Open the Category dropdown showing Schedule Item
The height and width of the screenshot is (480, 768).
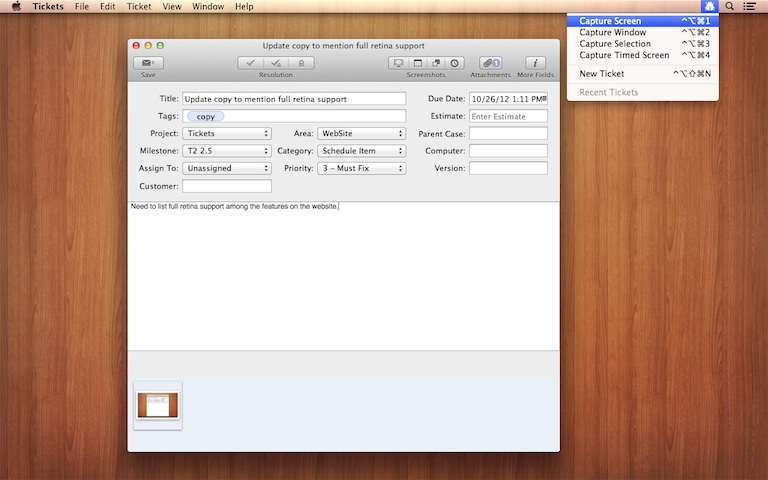click(360, 151)
